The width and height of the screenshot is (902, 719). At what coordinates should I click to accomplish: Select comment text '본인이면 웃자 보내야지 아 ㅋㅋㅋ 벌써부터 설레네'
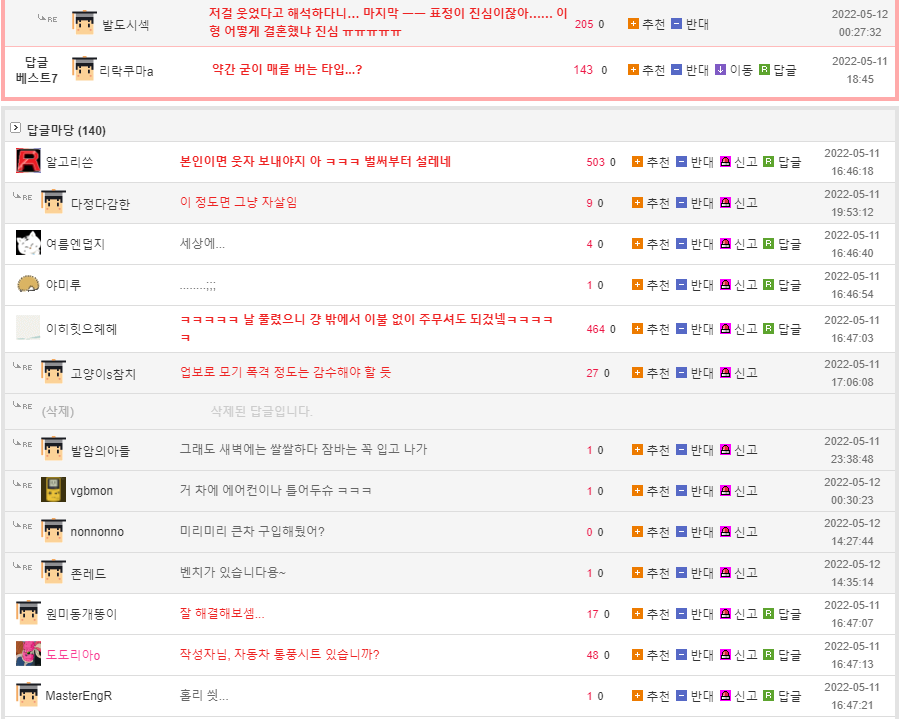click(x=315, y=162)
